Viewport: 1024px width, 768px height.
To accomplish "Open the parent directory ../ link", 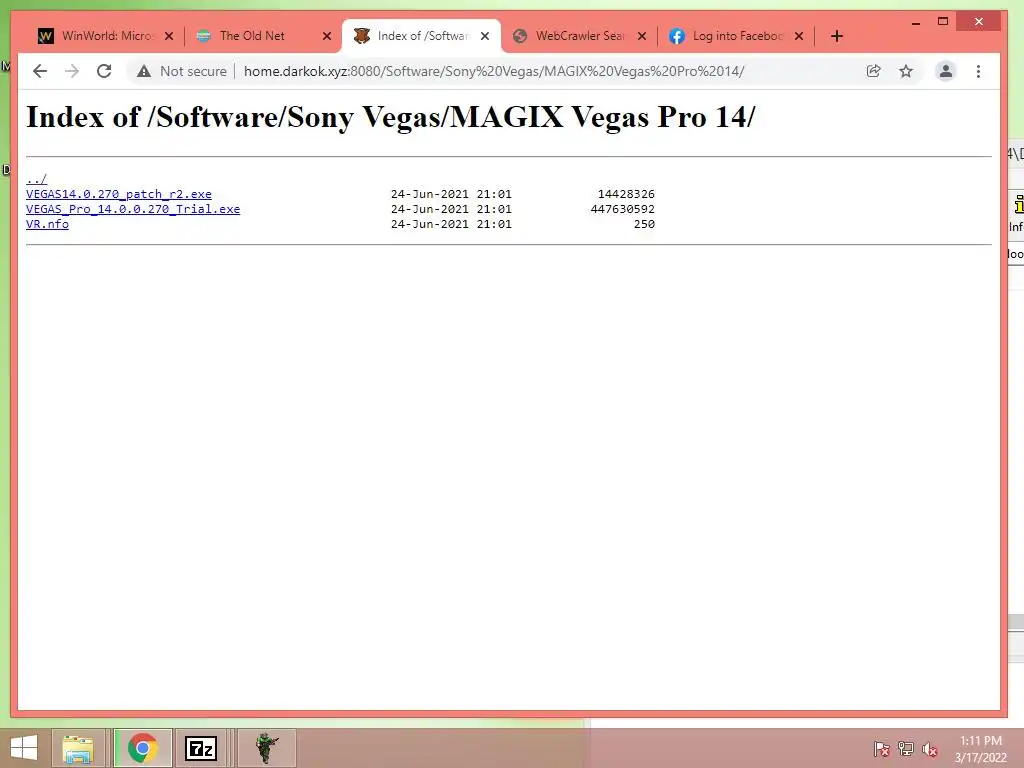I will [x=37, y=179].
